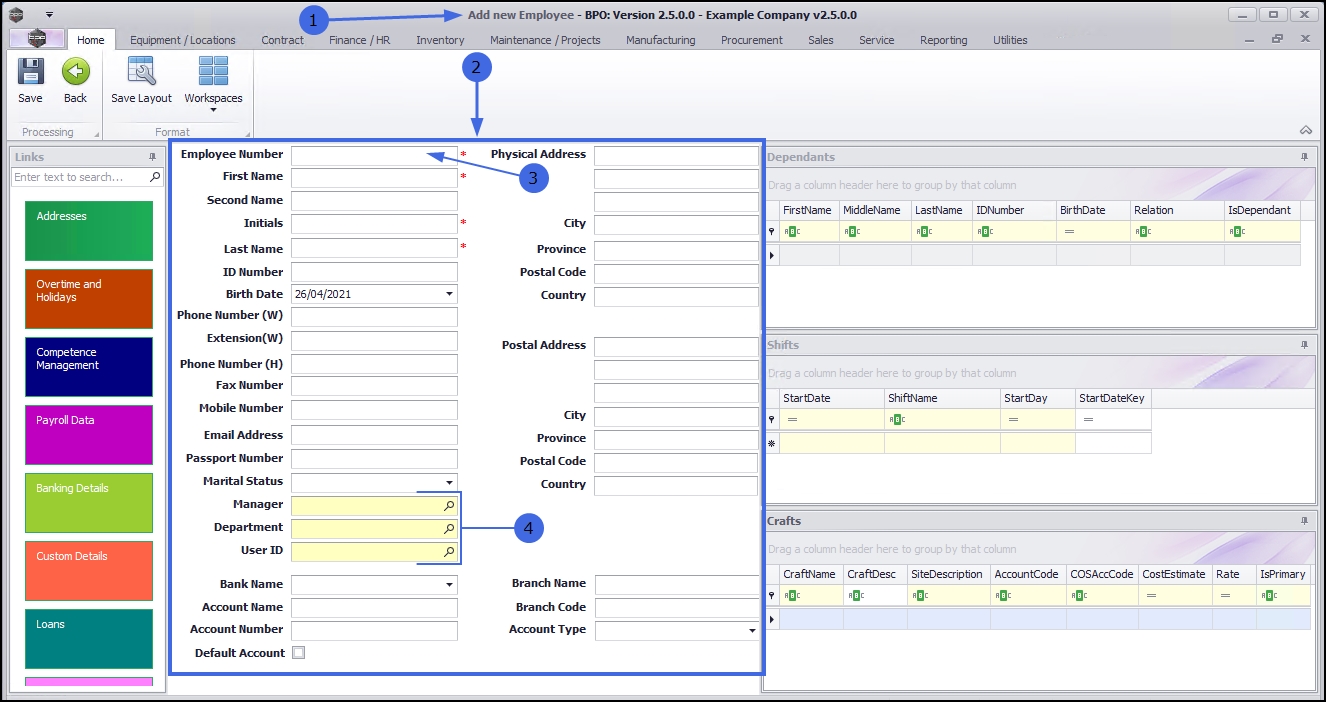The image size is (1326, 702).
Task: Click the Links search text box
Action: pos(80,177)
